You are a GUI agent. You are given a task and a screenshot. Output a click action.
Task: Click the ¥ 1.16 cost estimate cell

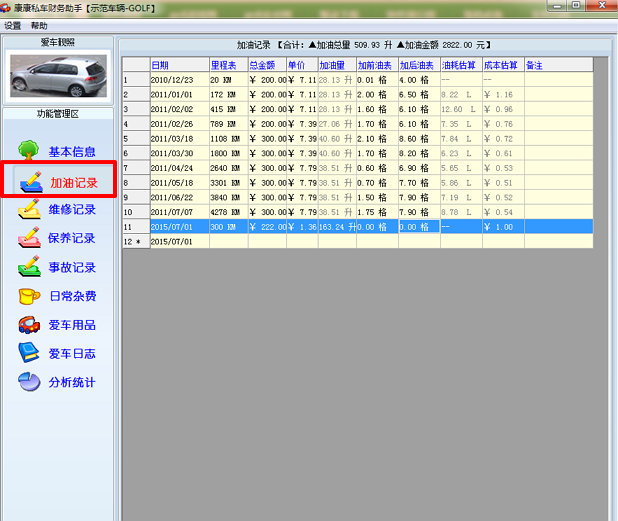pos(503,95)
